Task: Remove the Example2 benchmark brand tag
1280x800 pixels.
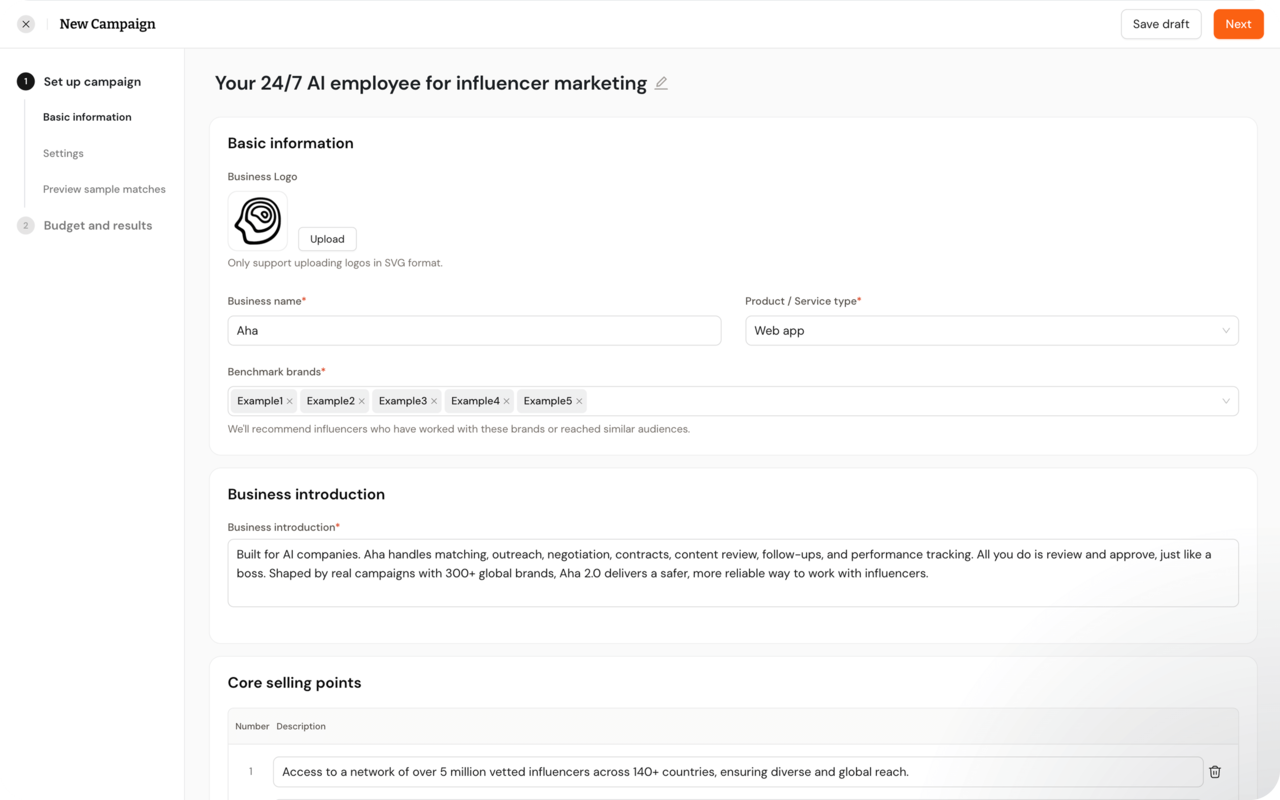Action: point(362,401)
